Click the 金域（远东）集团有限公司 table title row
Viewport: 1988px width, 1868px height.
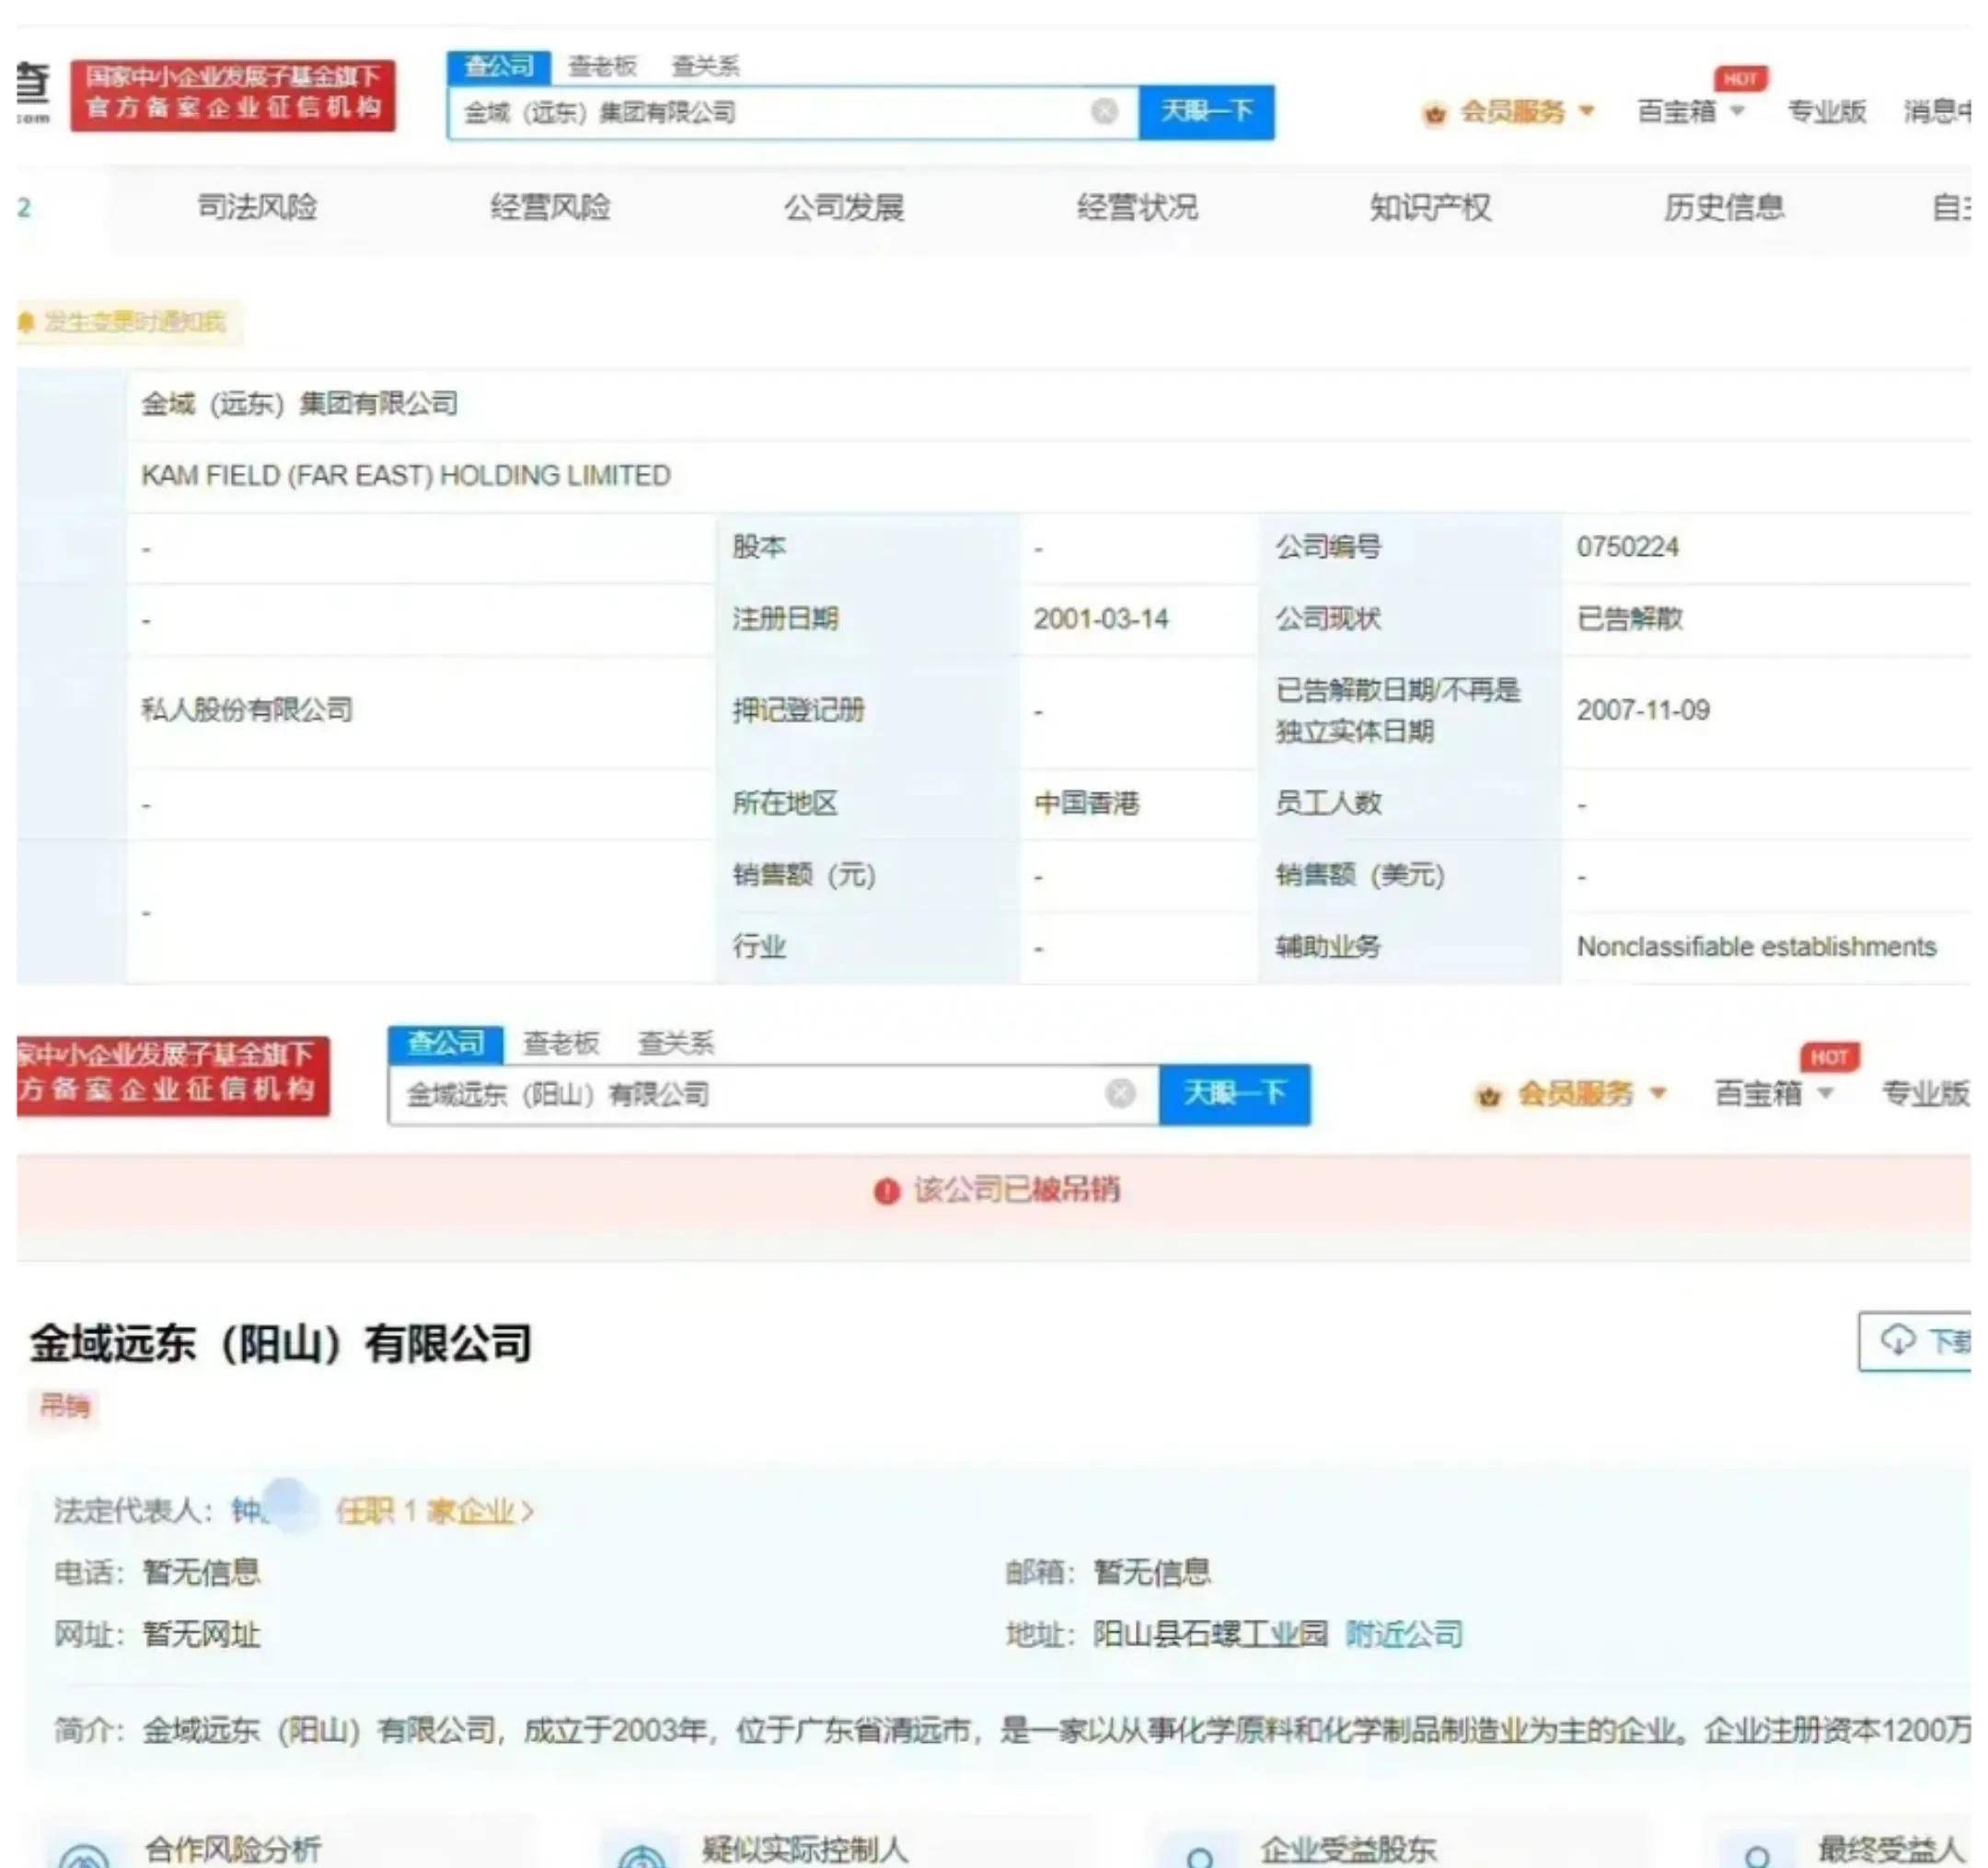click(1049, 403)
